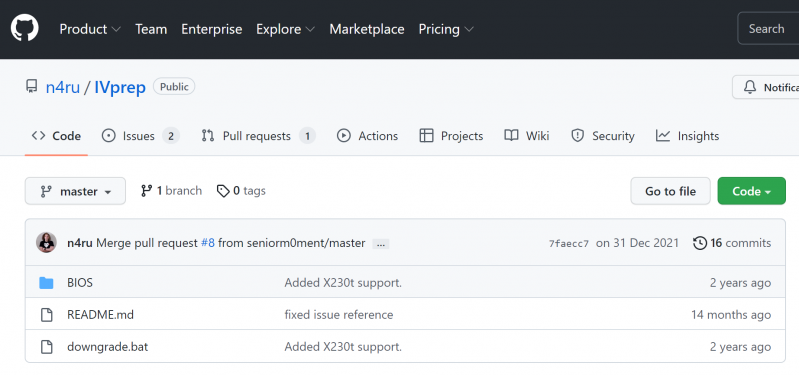Open the README.md file
This screenshot has height=375, width=799.
click(100, 315)
